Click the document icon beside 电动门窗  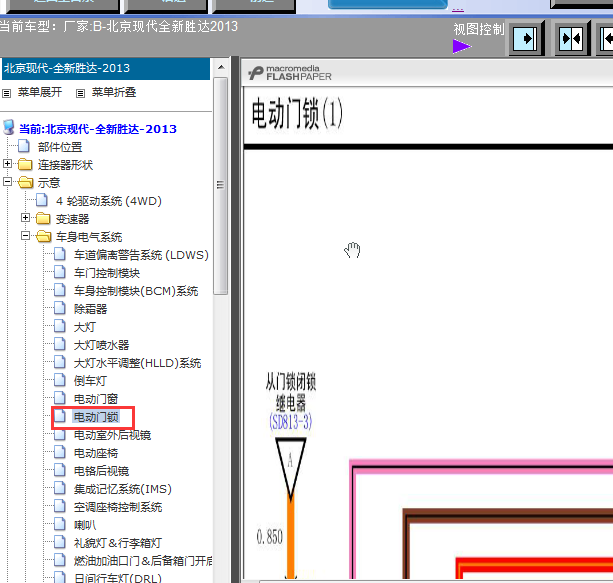pyautogui.click(x=59, y=398)
